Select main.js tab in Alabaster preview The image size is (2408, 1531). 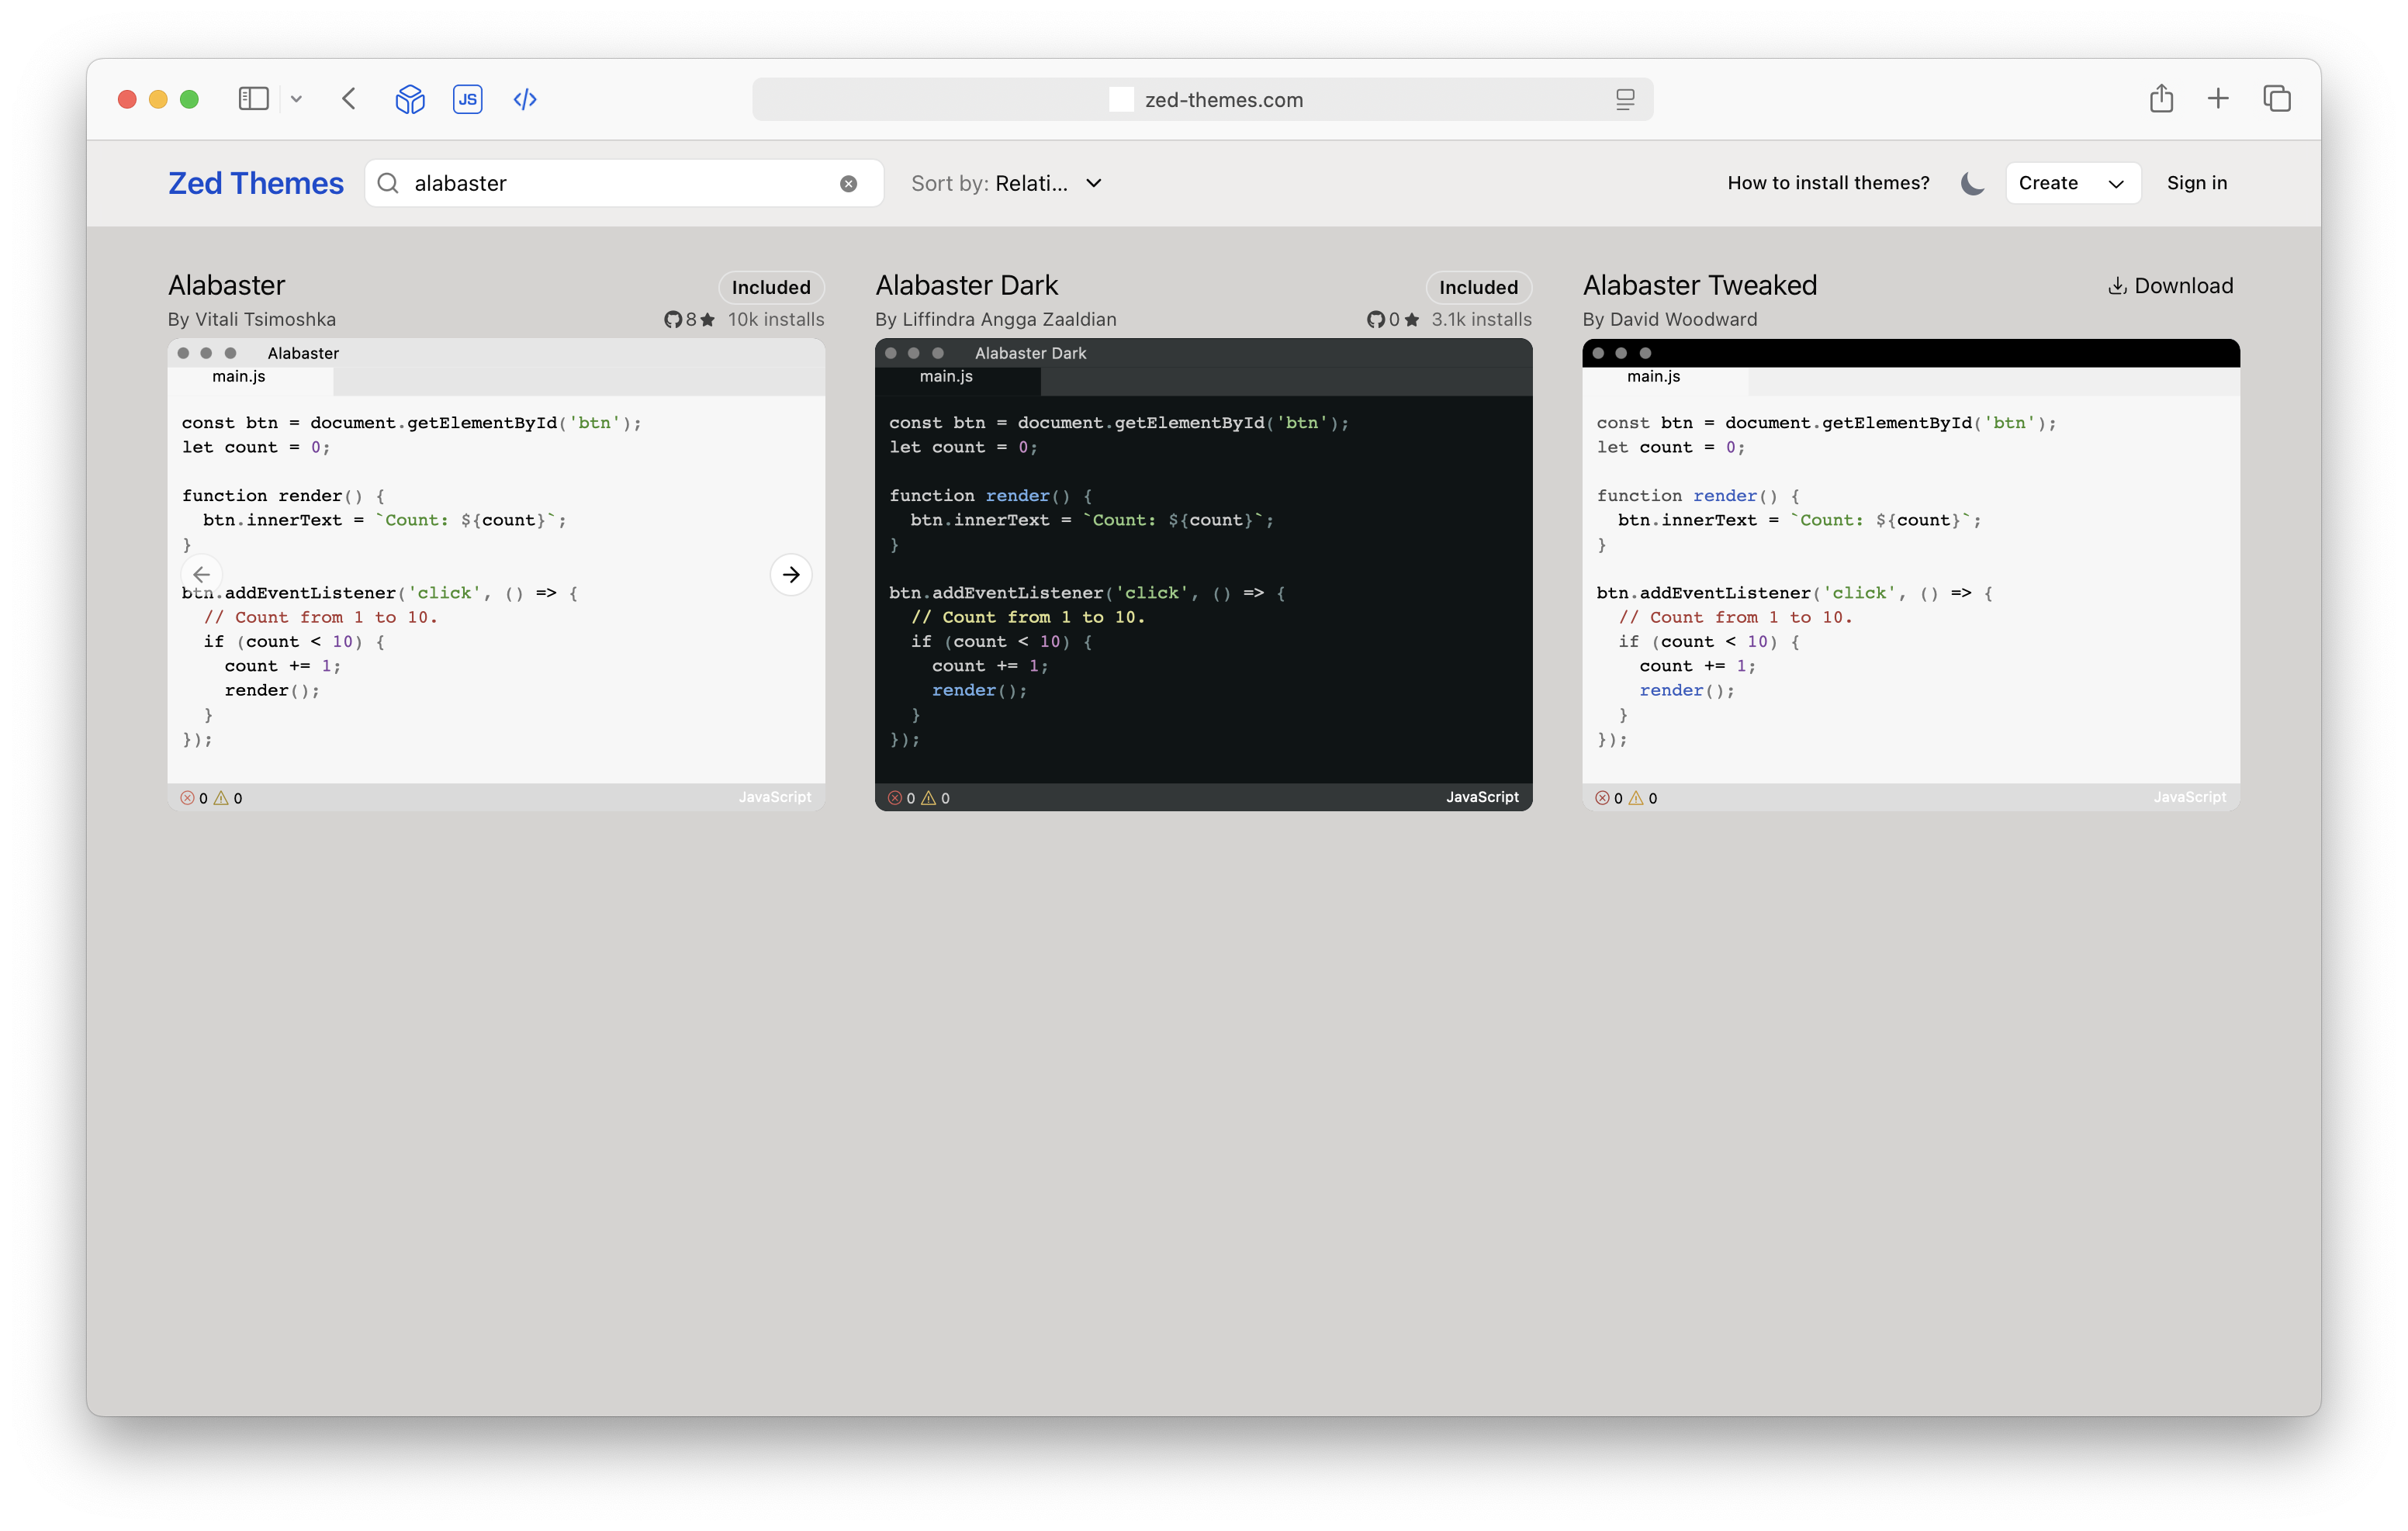[239, 377]
